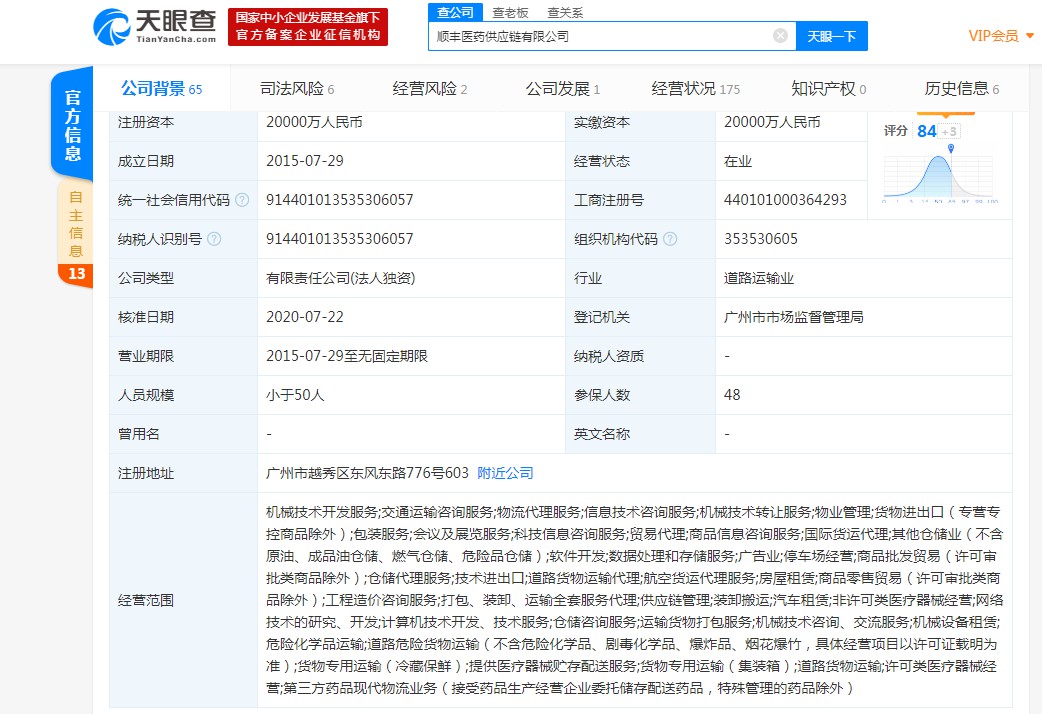Click the 实缴资本 value 20000万人民币
The width and height of the screenshot is (1042, 714).
click(772, 122)
